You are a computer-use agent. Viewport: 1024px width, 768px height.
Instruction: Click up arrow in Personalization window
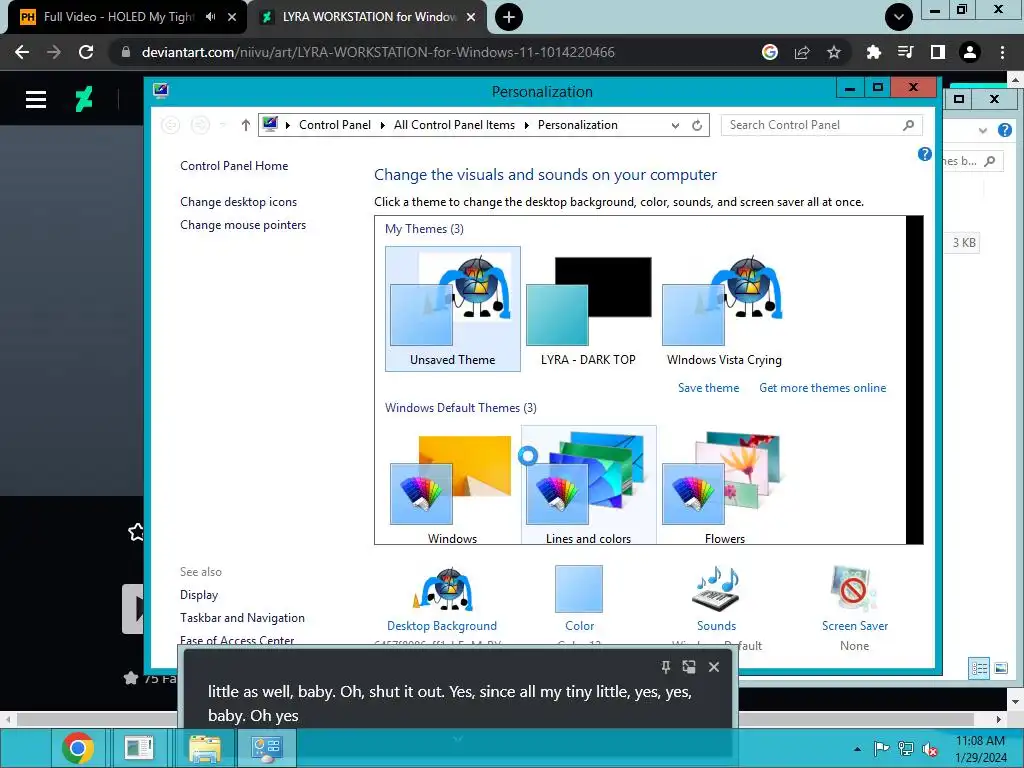[246, 125]
